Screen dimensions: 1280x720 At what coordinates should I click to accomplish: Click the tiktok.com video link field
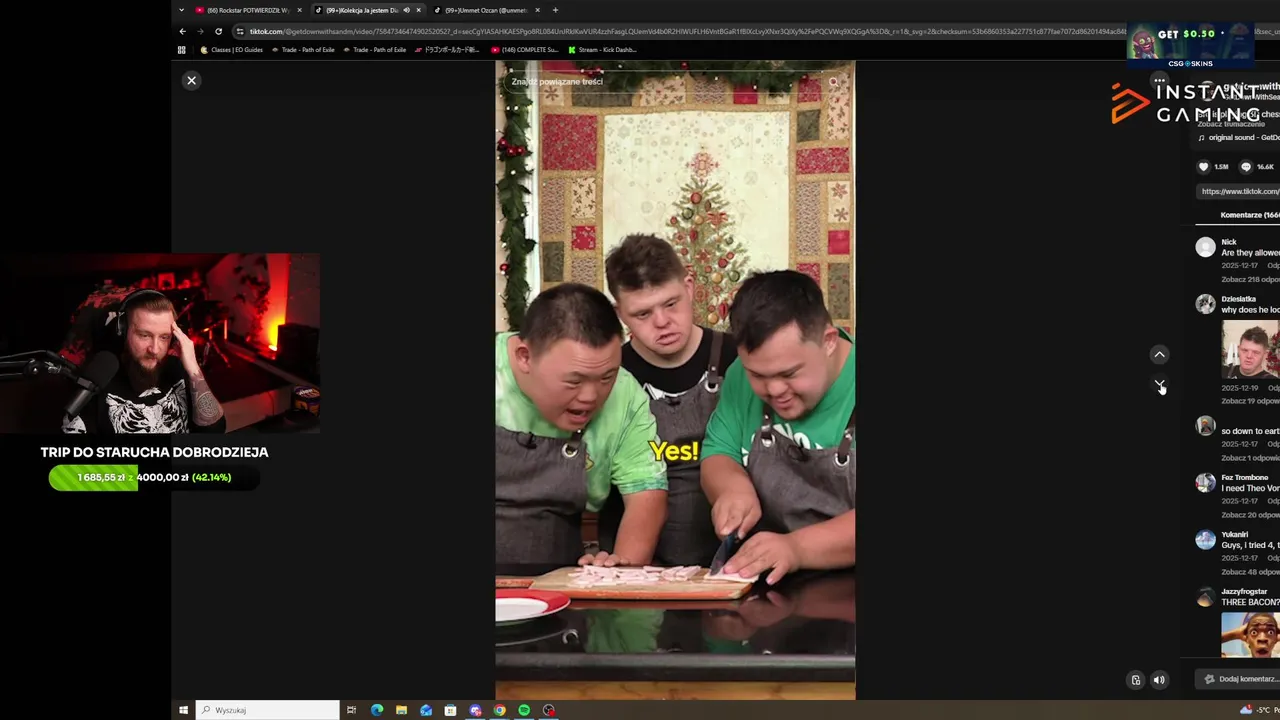(1239, 191)
